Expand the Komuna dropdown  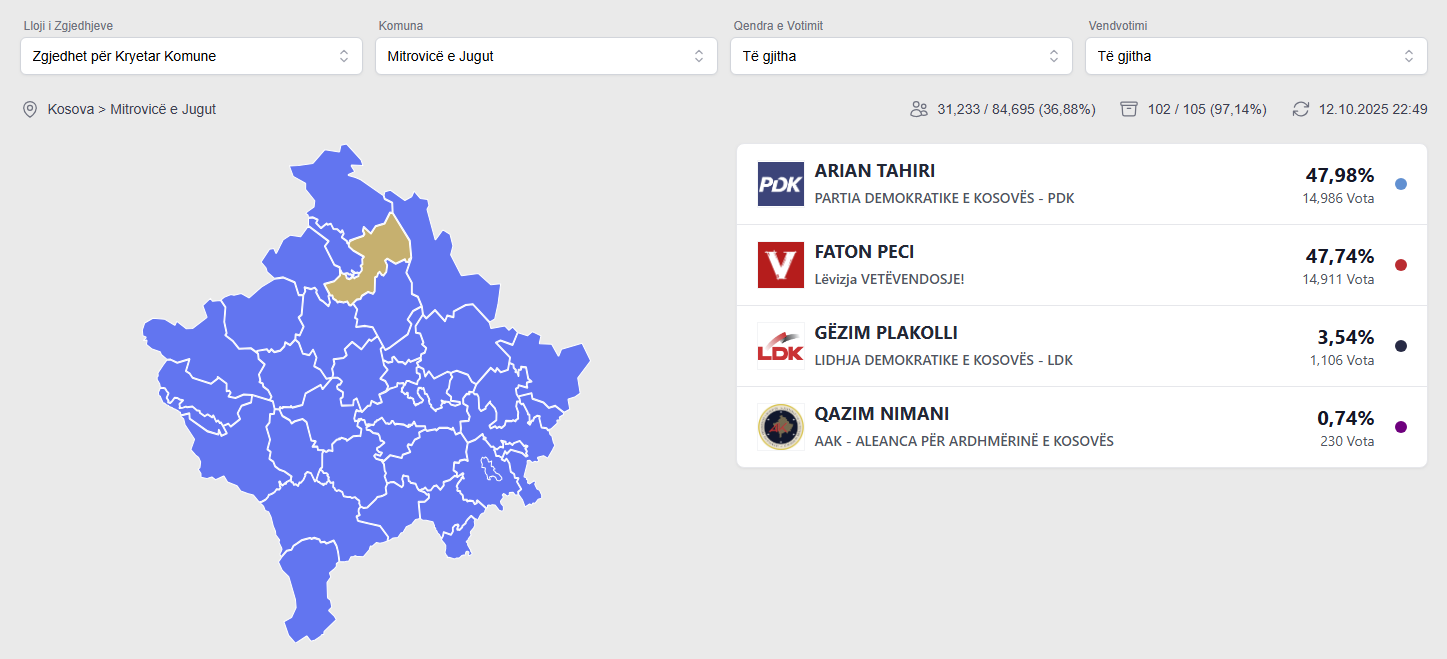point(546,56)
